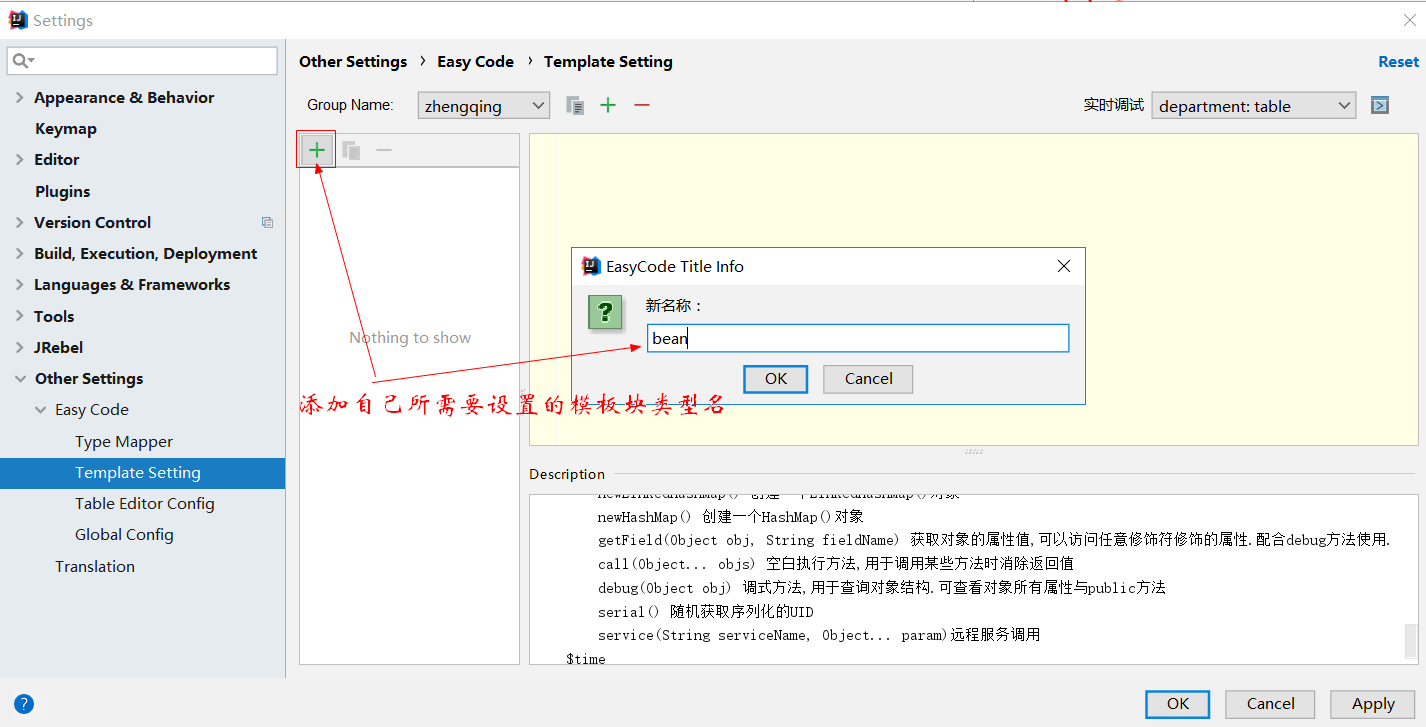
Task: Click the Reset link
Action: [x=1398, y=61]
